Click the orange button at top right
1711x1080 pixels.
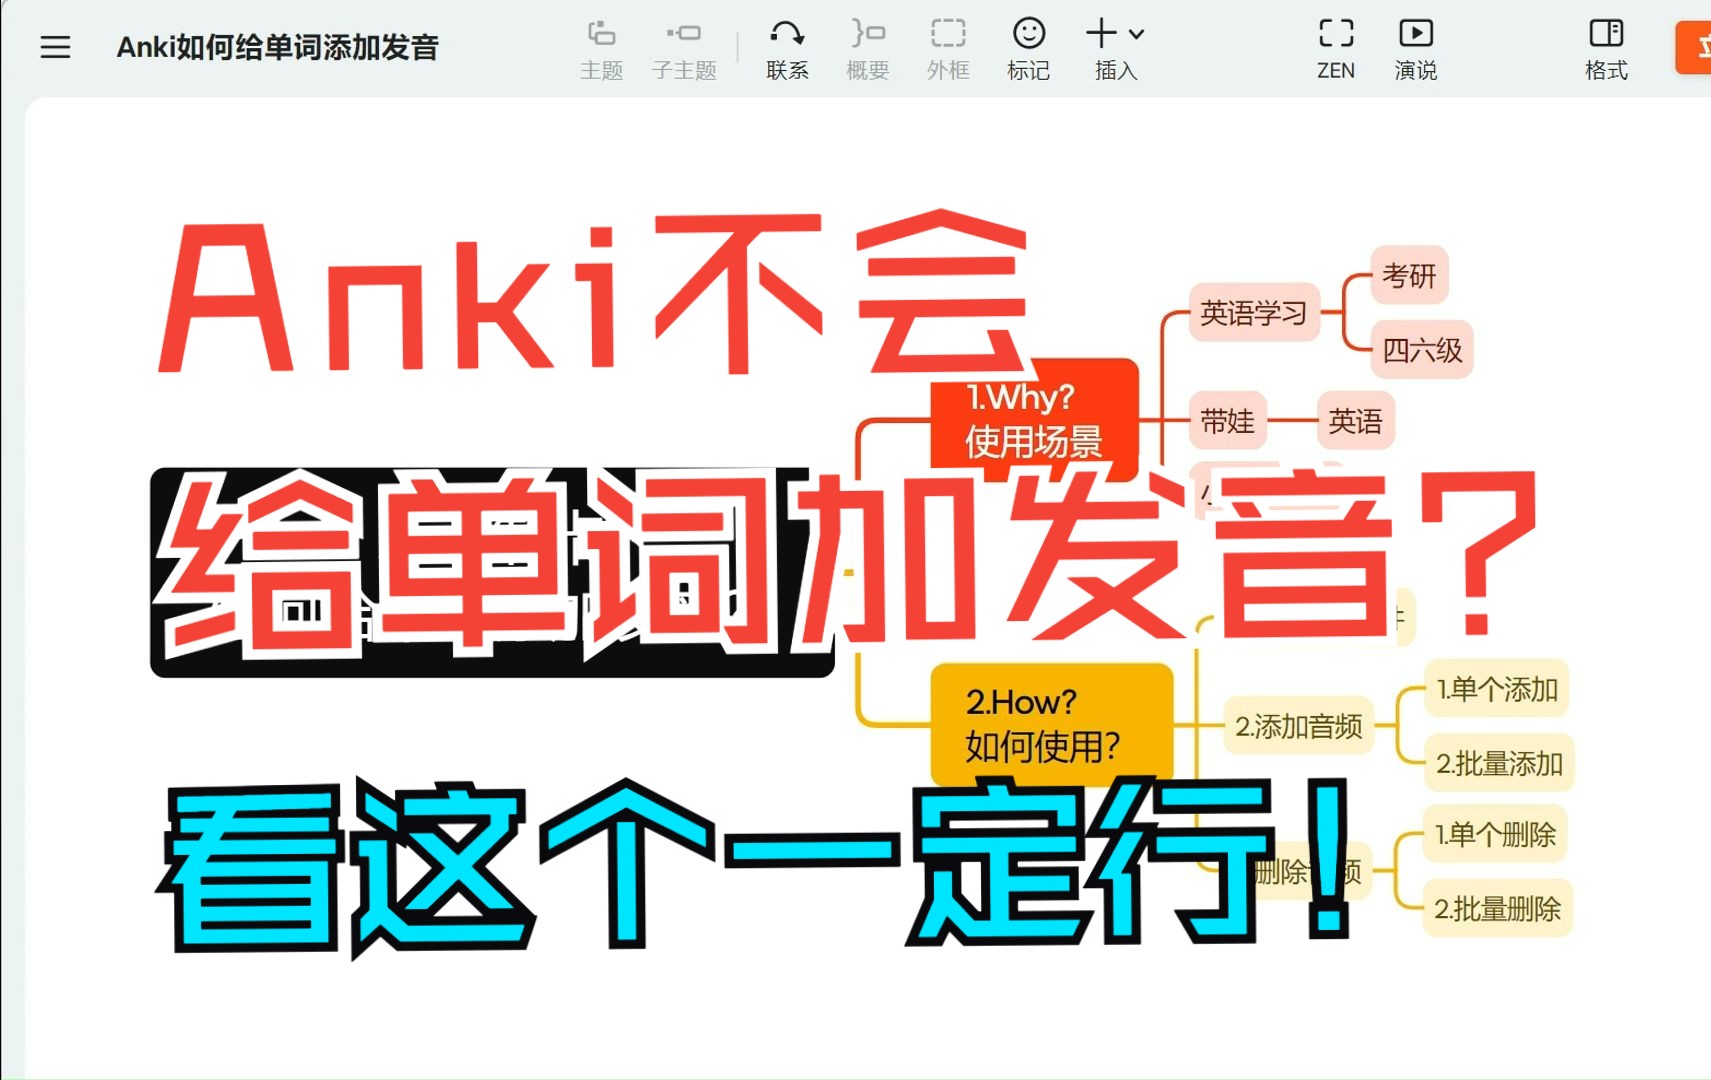(x=1694, y=47)
